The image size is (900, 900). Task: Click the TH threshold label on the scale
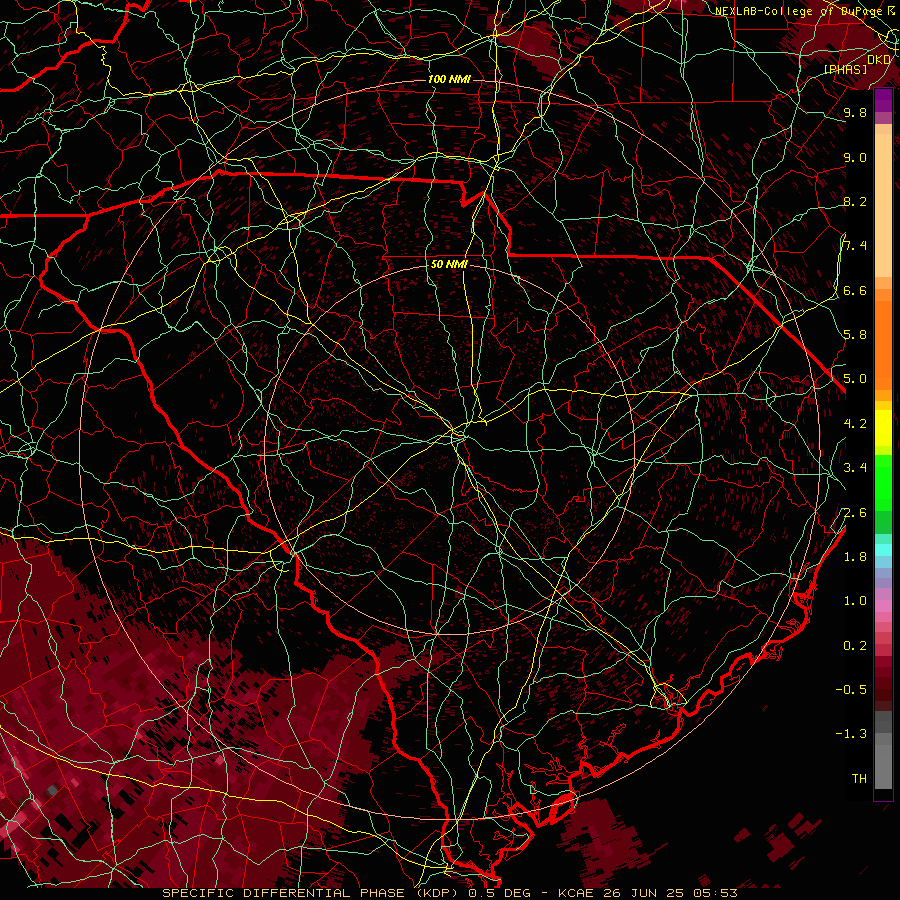(859, 779)
